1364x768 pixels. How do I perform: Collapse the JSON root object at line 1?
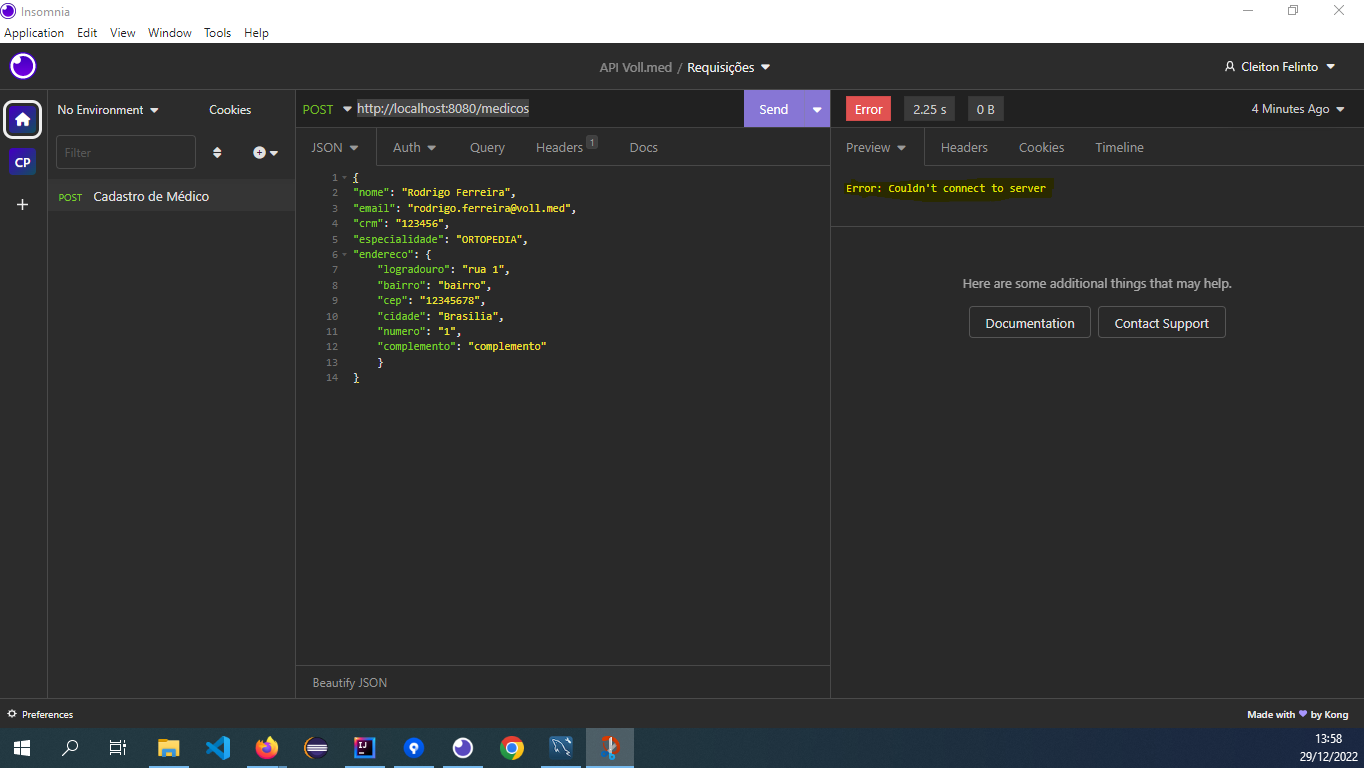click(344, 177)
